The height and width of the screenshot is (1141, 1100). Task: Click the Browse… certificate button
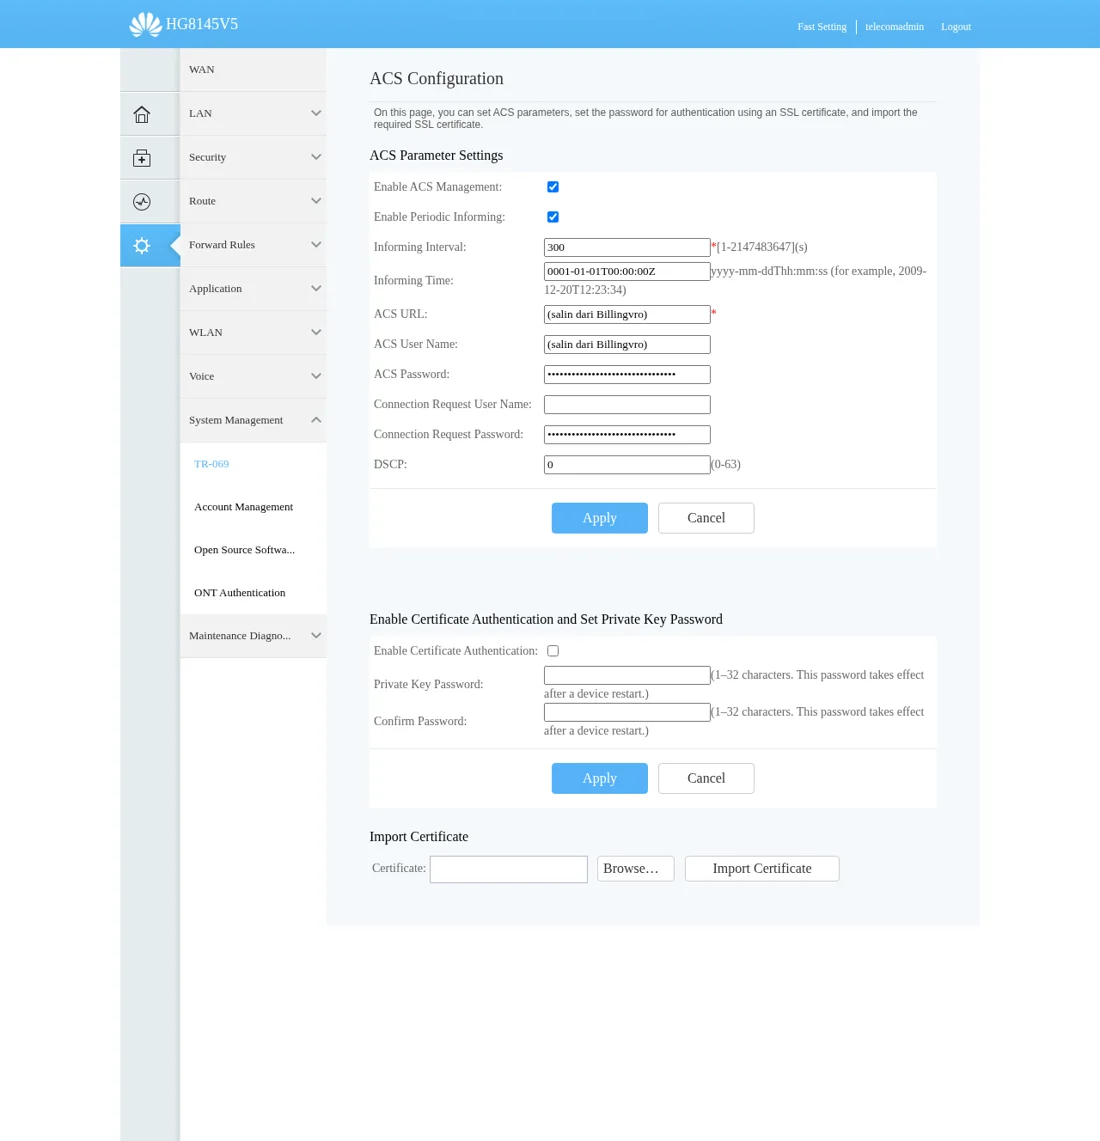[x=635, y=869]
